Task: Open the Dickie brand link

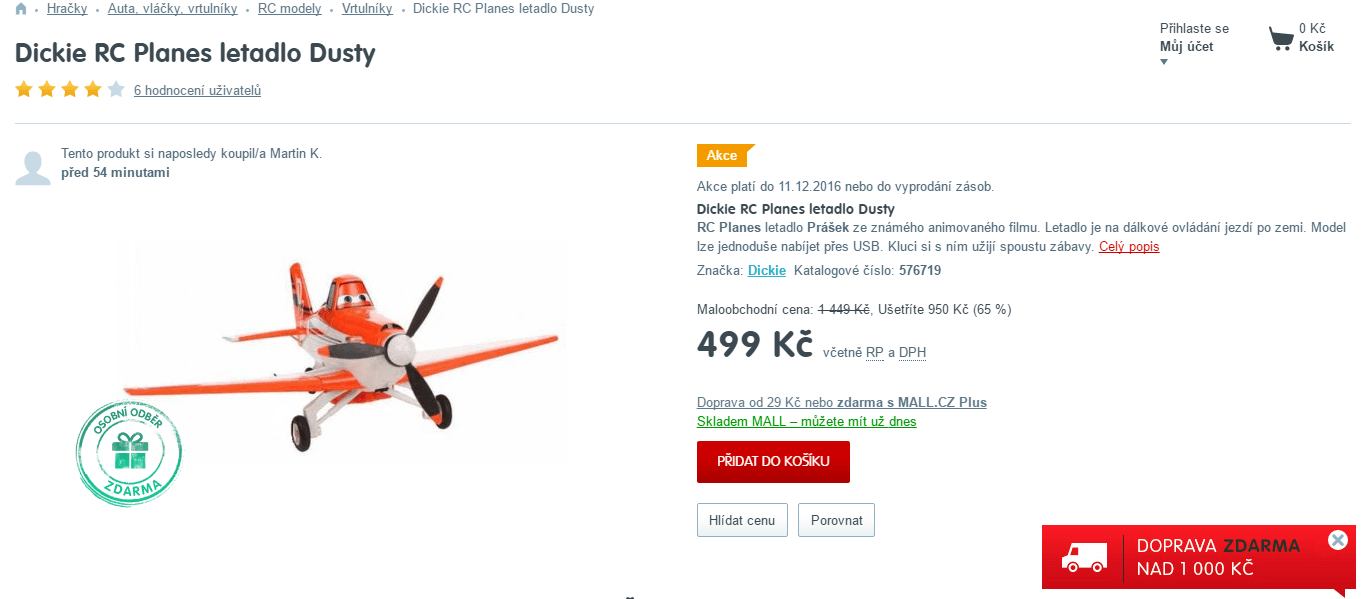Action: pos(767,270)
